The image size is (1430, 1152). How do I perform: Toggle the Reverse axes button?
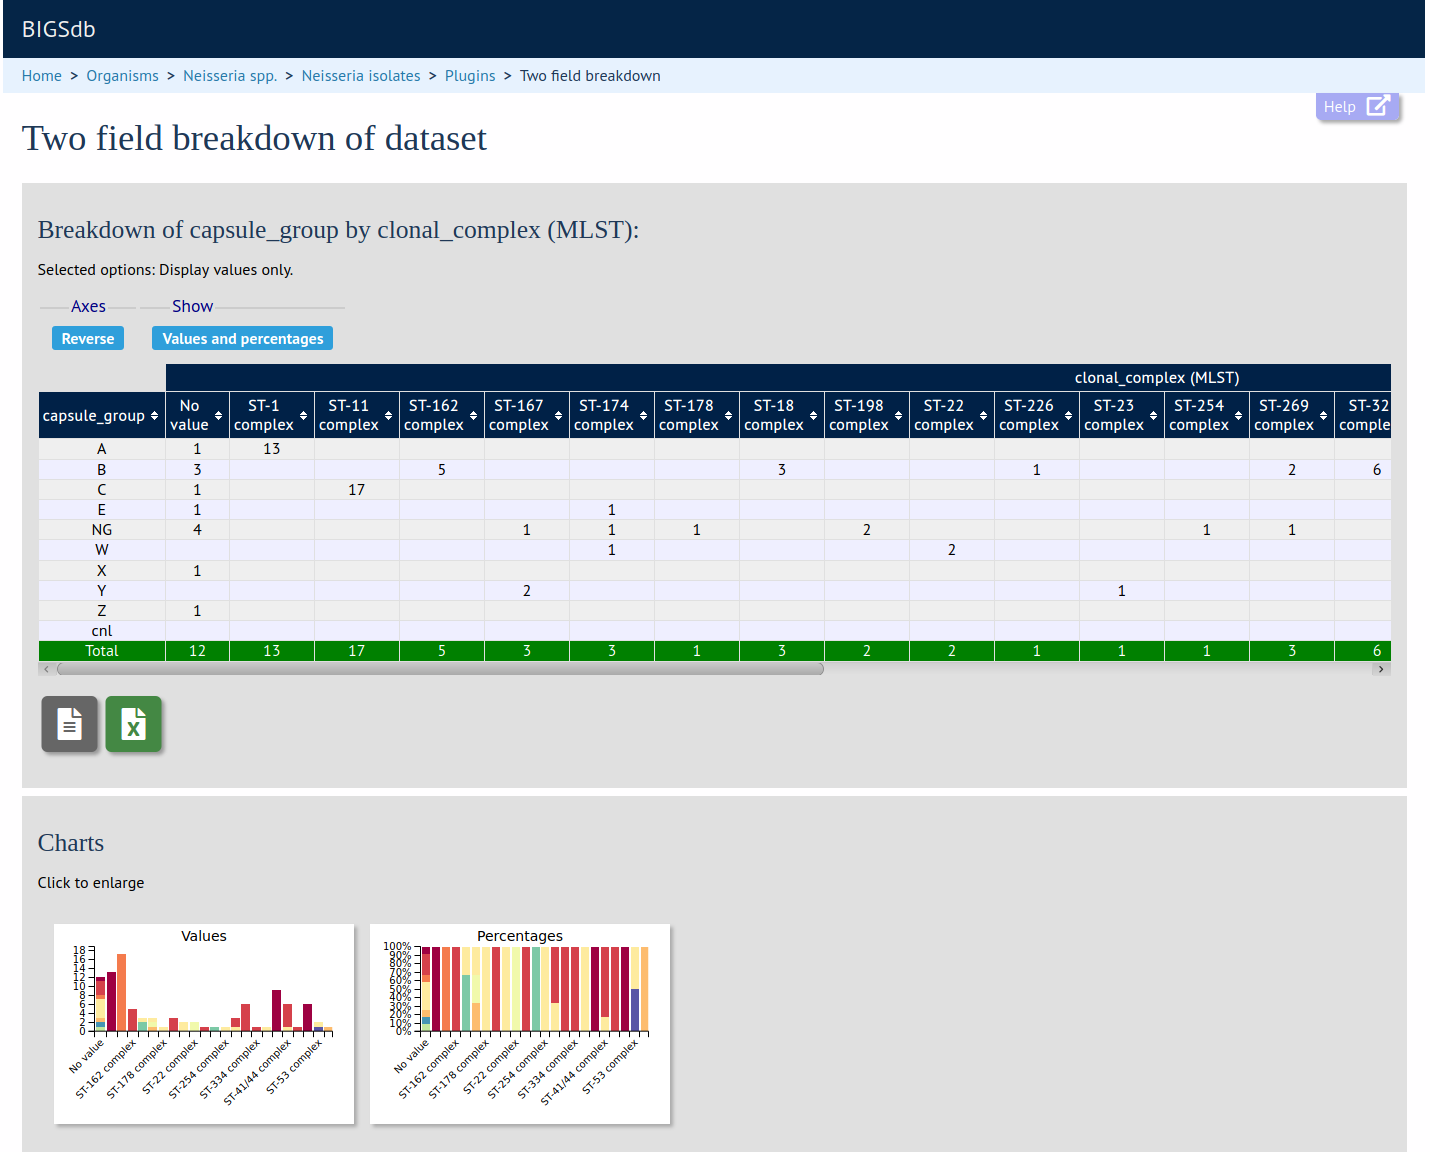pos(88,339)
